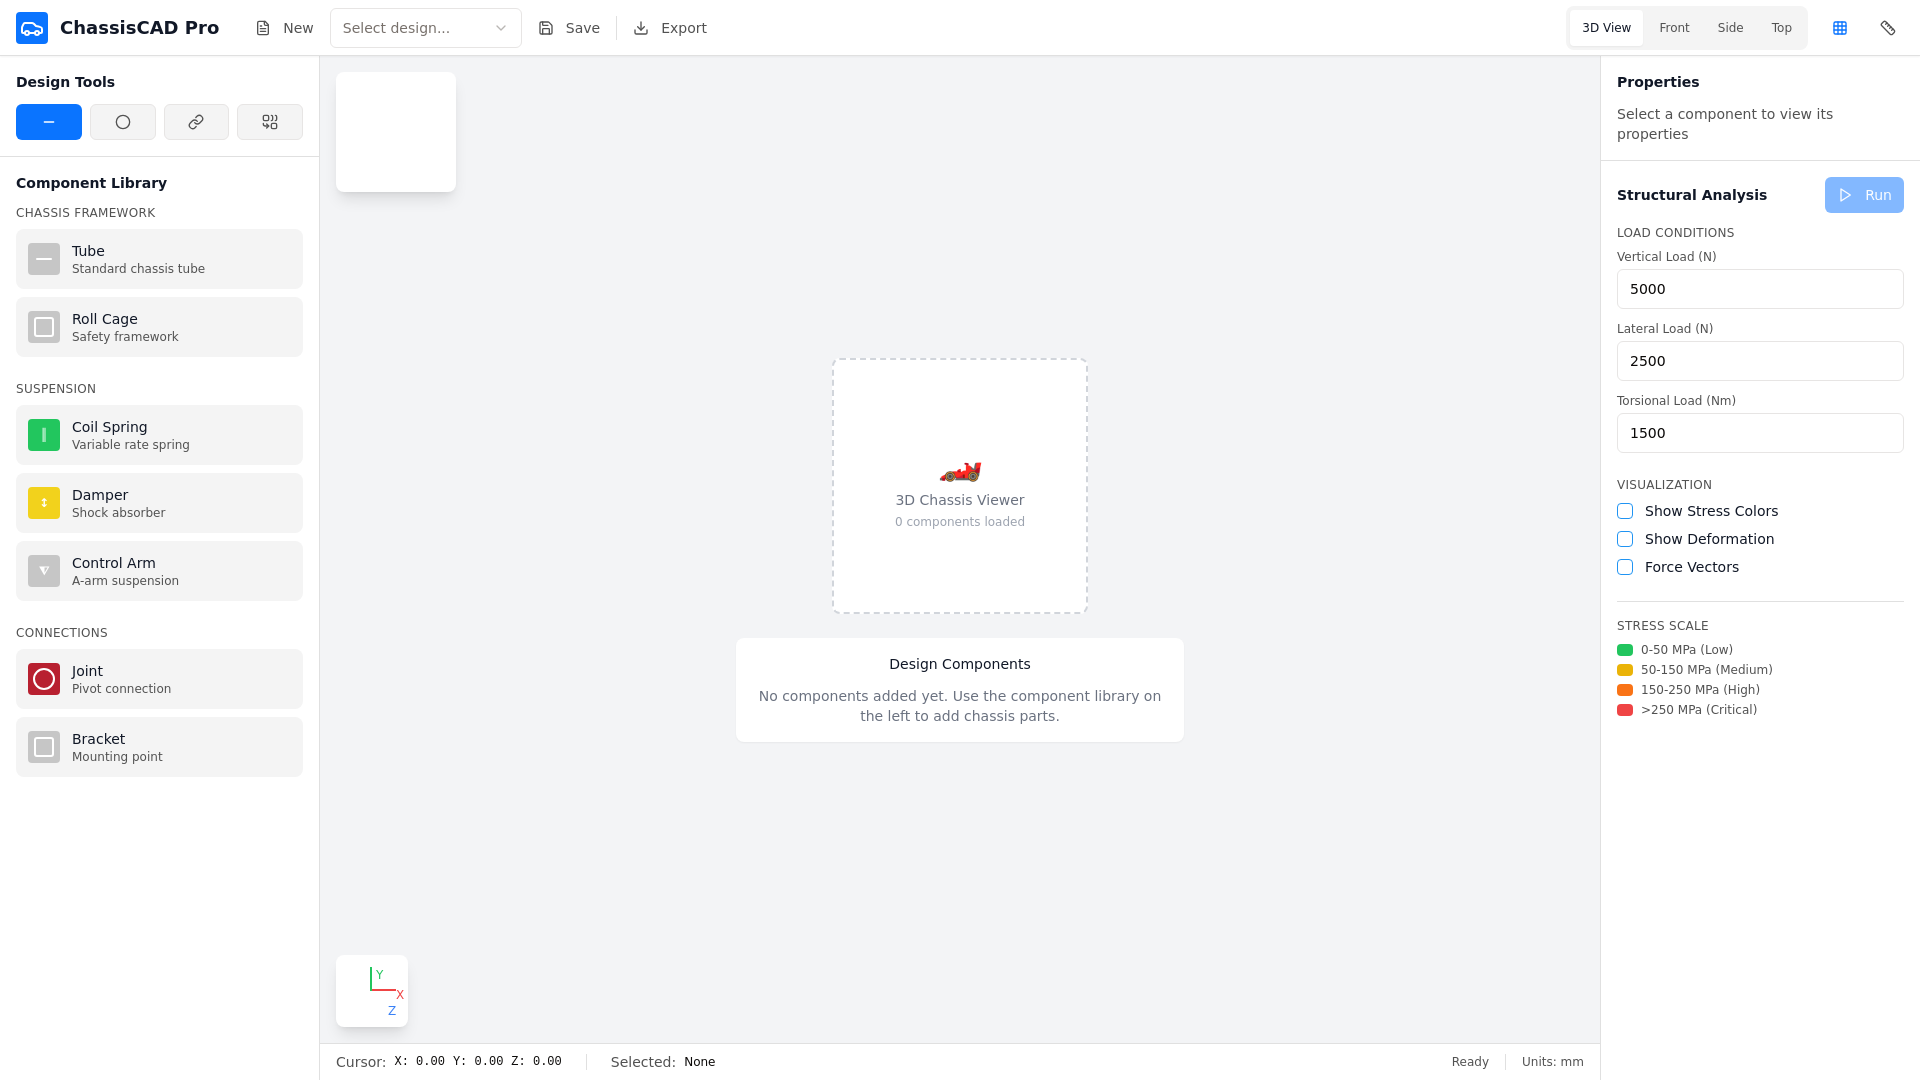This screenshot has height=1080, width=1920.
Task: Click the race car emoji in viewer
Action: (x=960, y=471)
